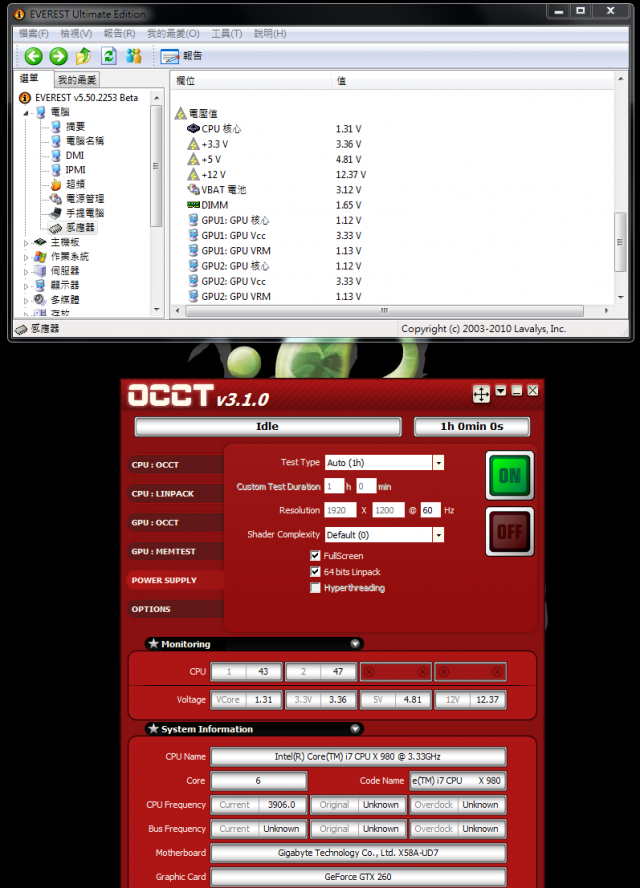Expand the 主機板 tree node
The height and width of the screenshot is (889, 640).
[26, 243]
